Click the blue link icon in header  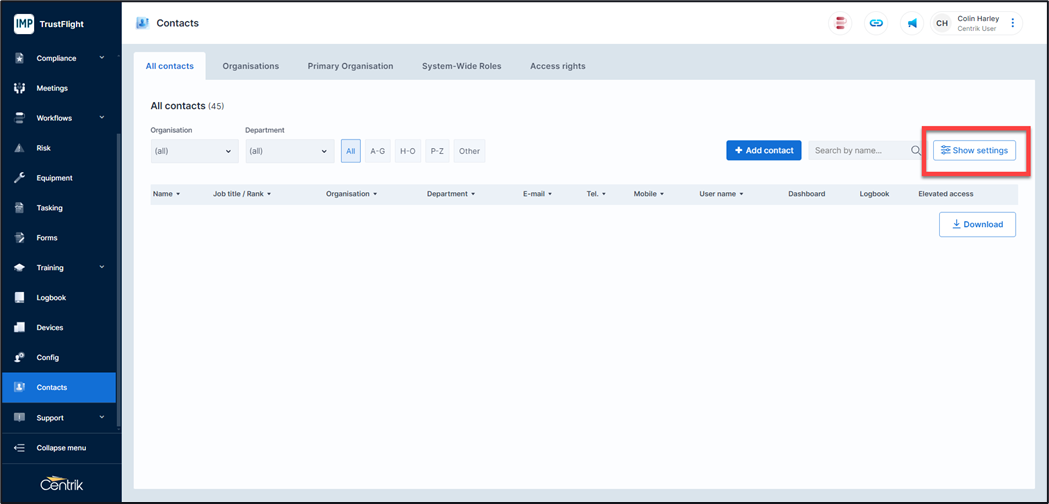pos(876,23)
